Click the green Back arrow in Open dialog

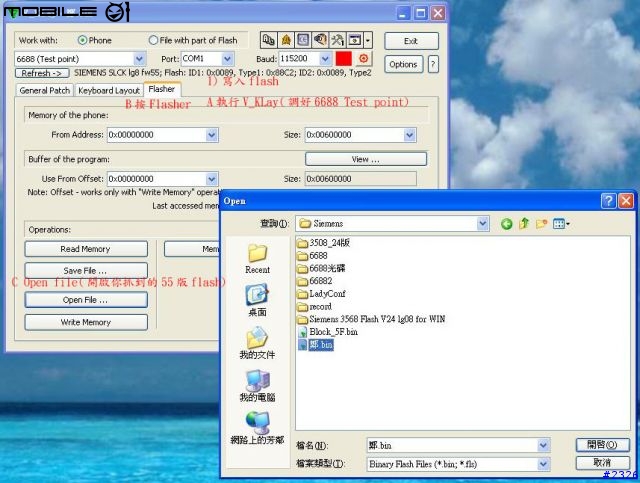point(507,224)
